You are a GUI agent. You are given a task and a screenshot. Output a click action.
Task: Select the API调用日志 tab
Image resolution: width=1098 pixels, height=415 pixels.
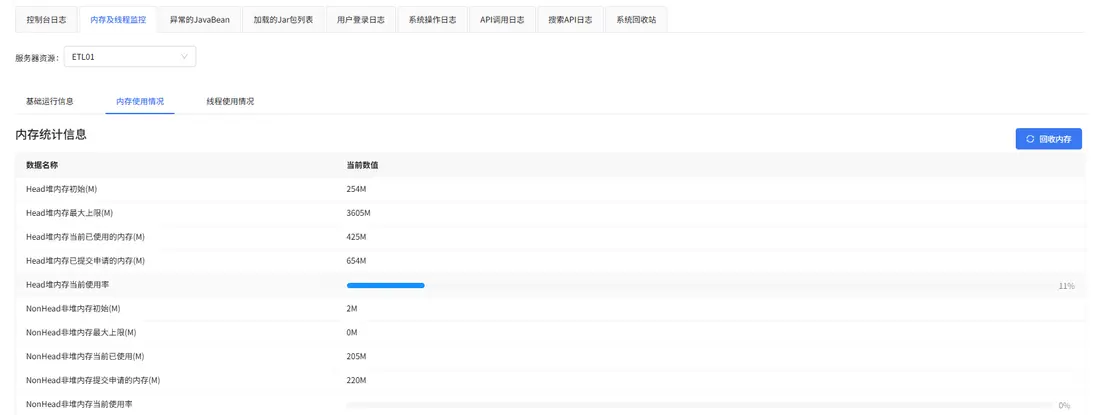[503, 20]
